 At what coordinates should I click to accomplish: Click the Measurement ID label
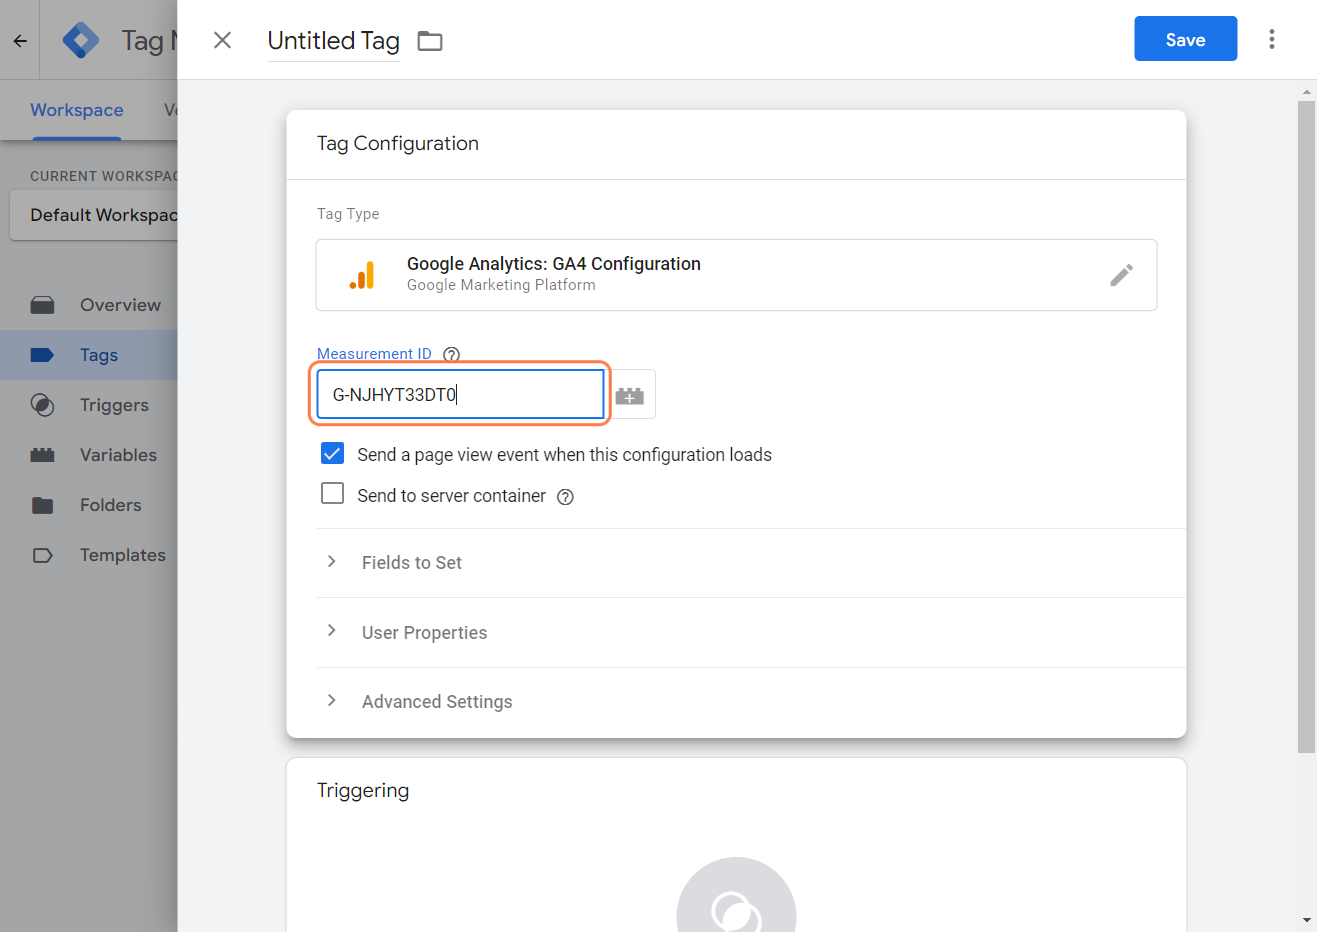click(x=374, y=354)
